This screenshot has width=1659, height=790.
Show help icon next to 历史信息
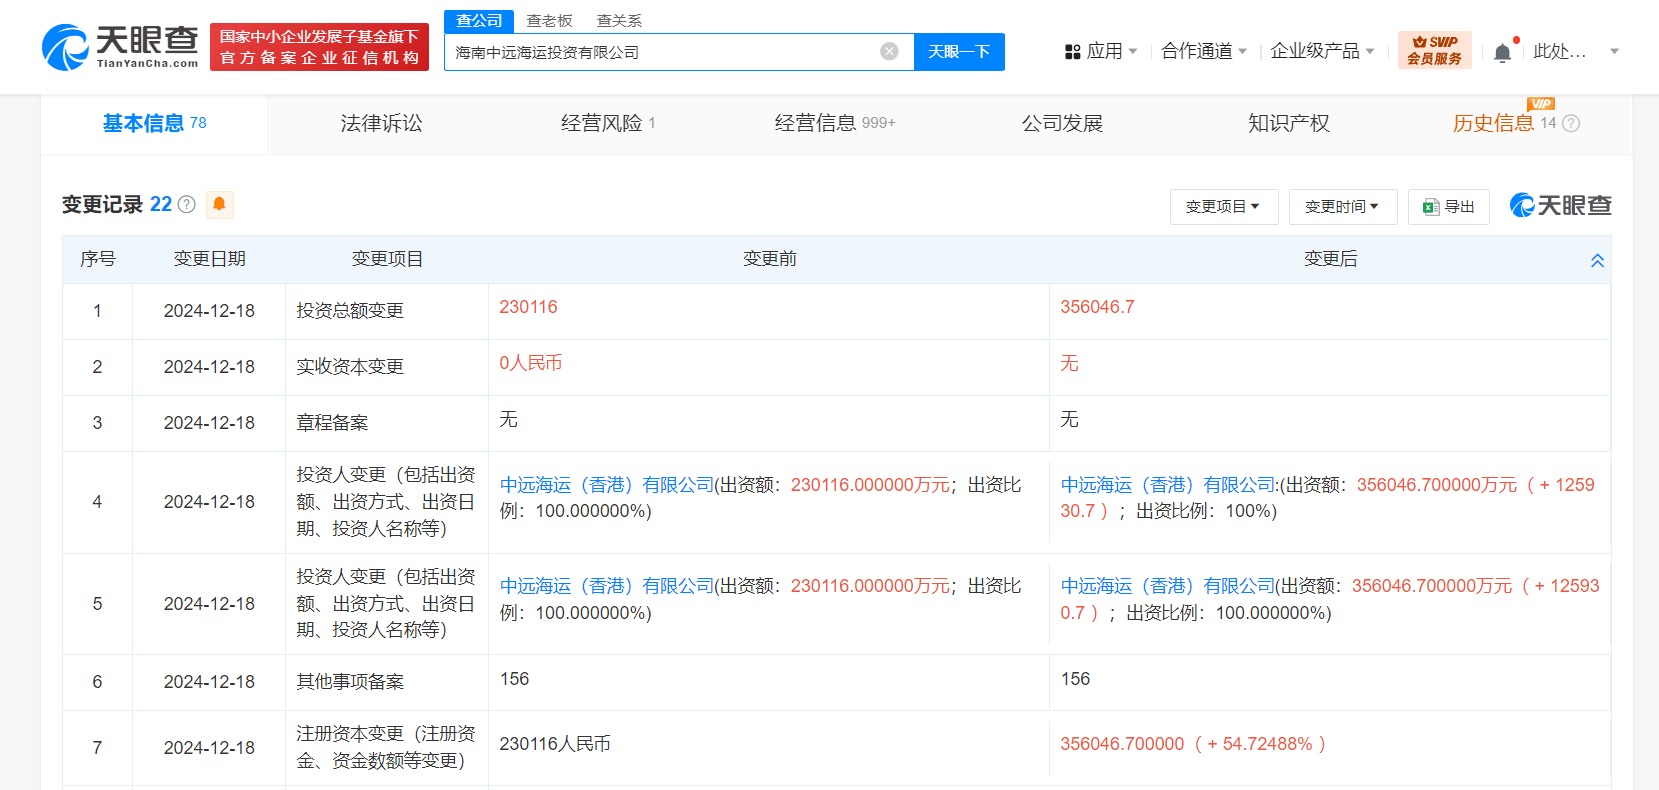(x=1571, y=124)
